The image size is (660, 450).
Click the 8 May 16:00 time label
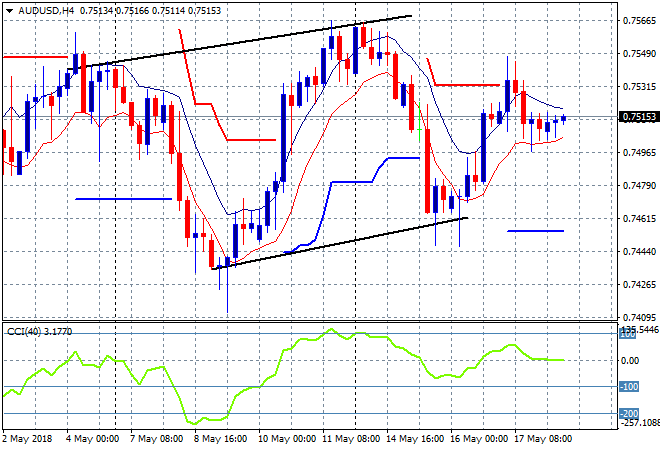[x=220, y=439]
